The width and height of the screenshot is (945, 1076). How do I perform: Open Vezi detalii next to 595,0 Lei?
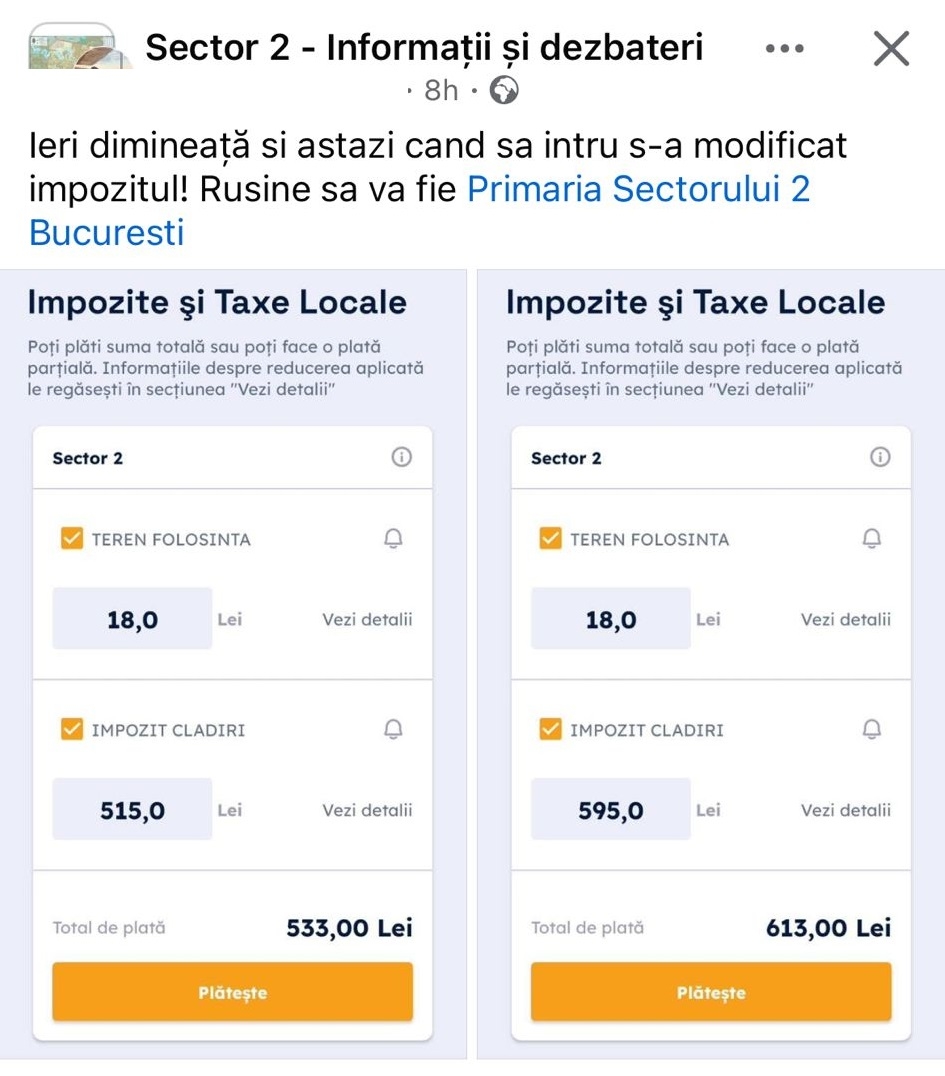click(x=845, y=811)
